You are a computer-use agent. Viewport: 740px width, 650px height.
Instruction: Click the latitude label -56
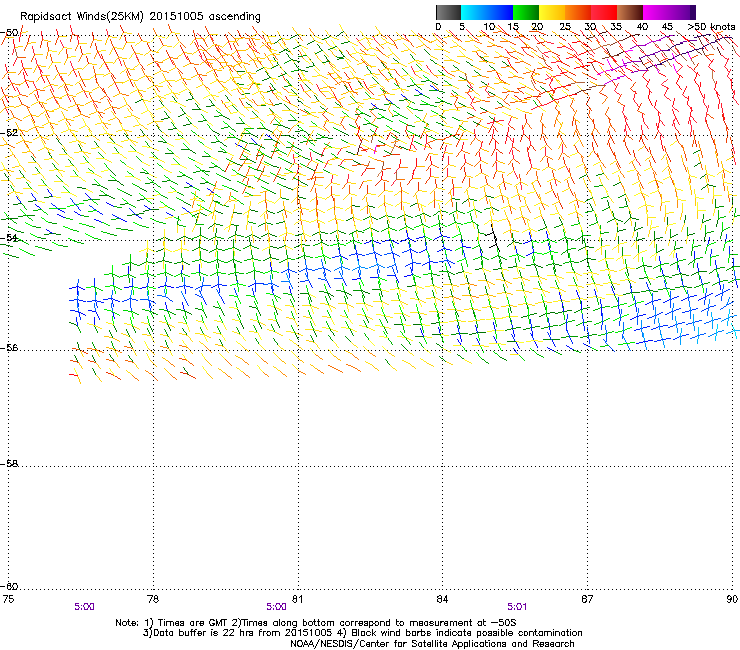pos(9,347)
